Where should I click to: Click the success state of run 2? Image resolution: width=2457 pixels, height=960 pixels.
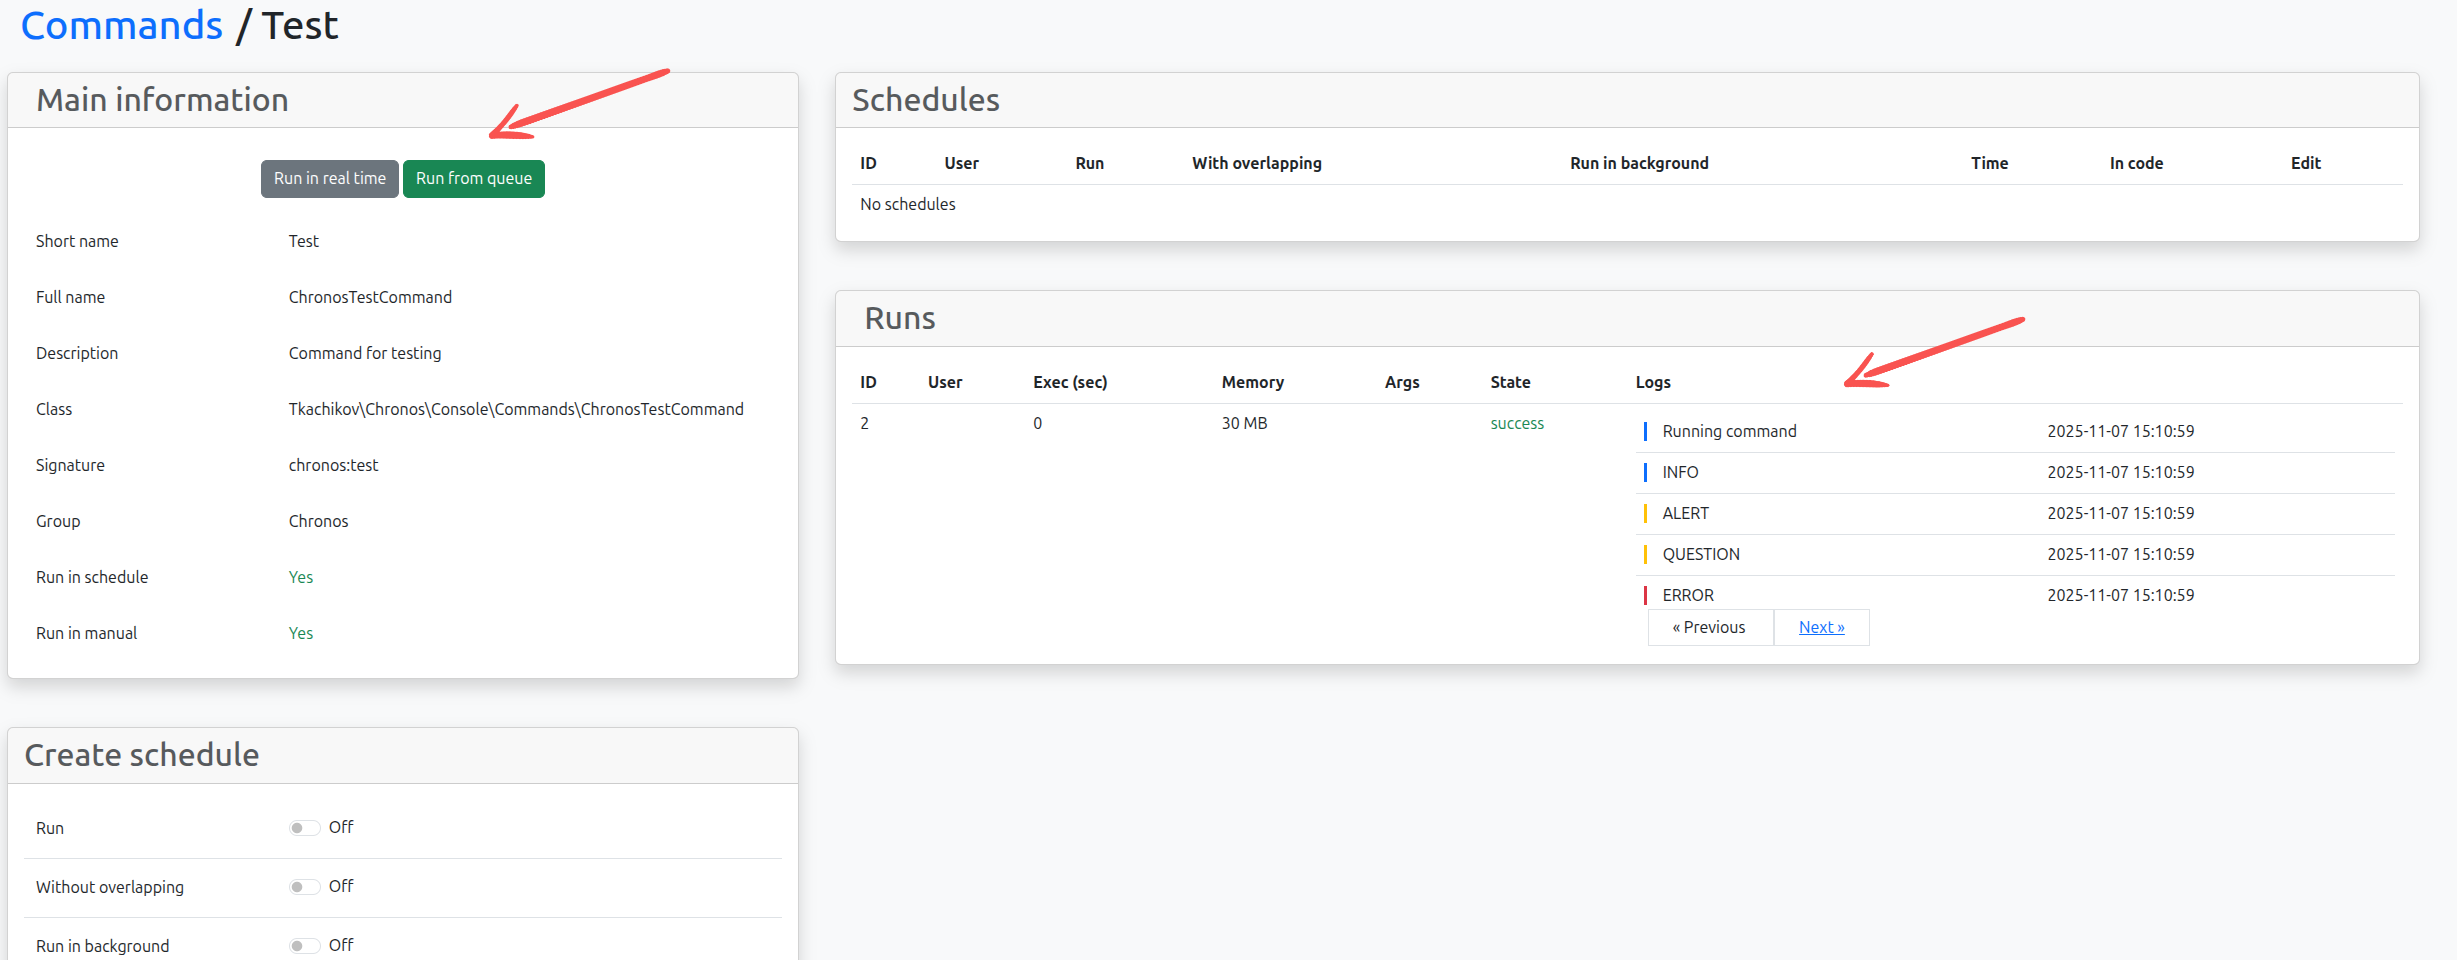click(x=1516, y=424)
